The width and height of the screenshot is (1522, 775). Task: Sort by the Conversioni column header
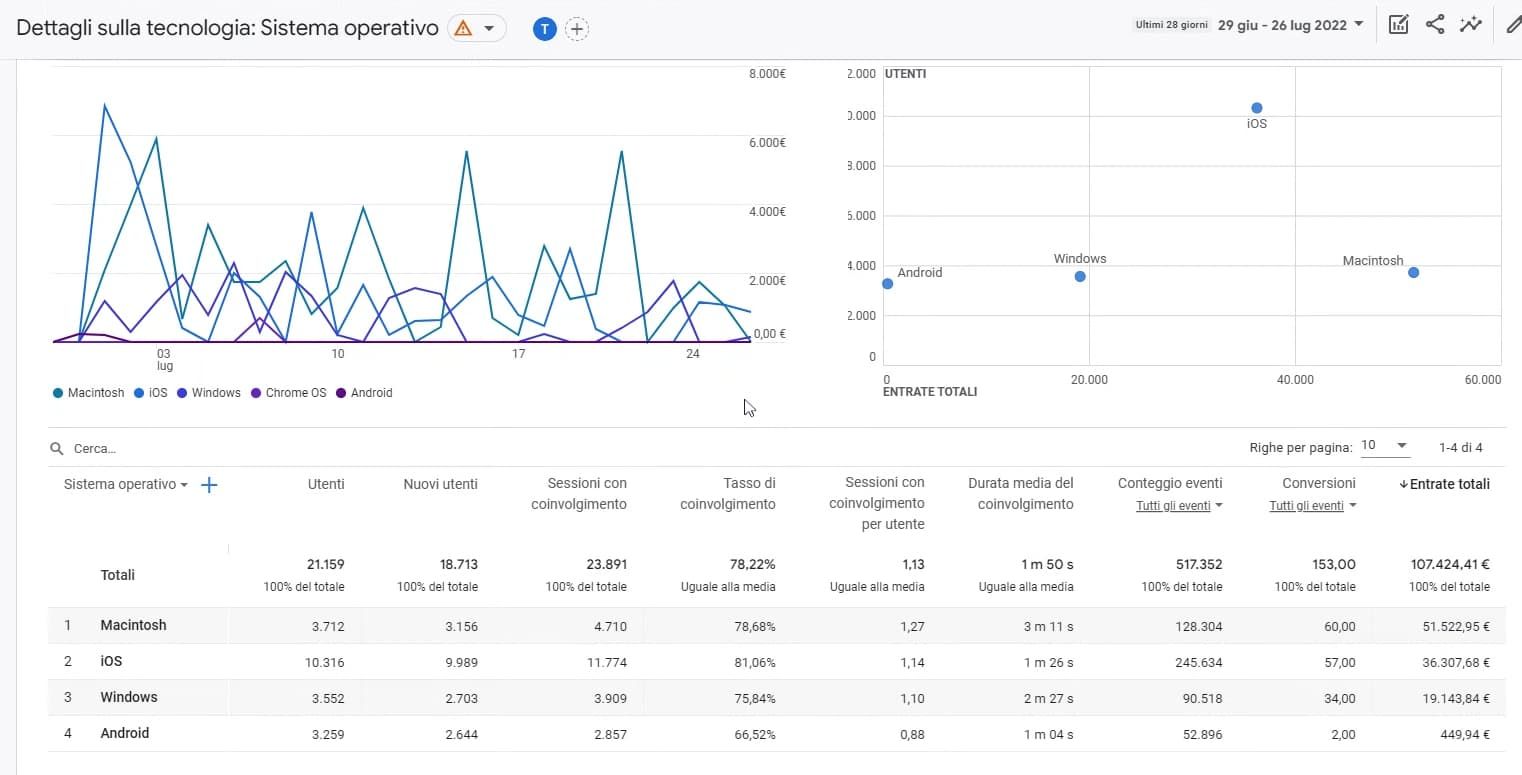pos(1319,483)
